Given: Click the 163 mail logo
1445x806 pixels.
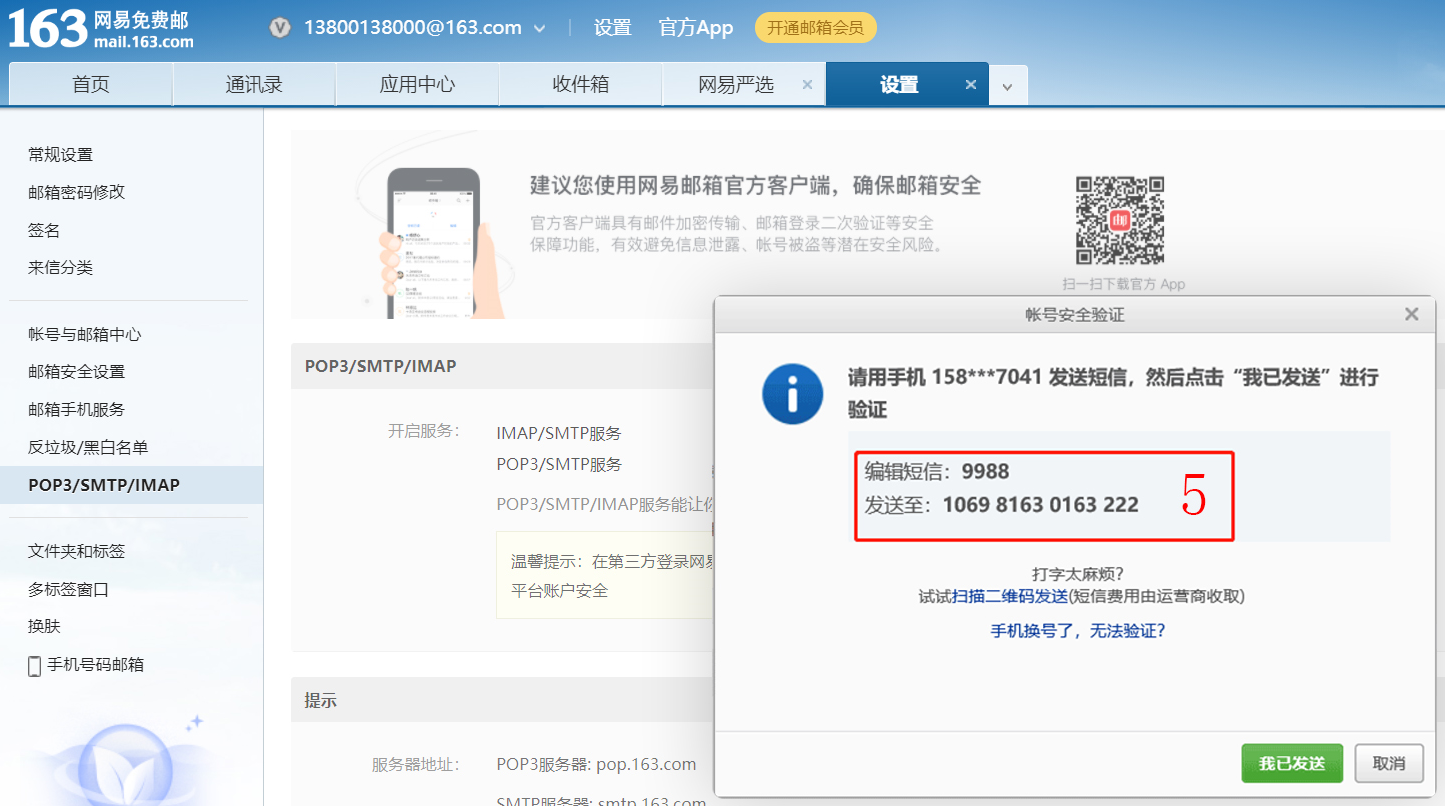Looking at the screenshot, I should click(x=101, y=29).
